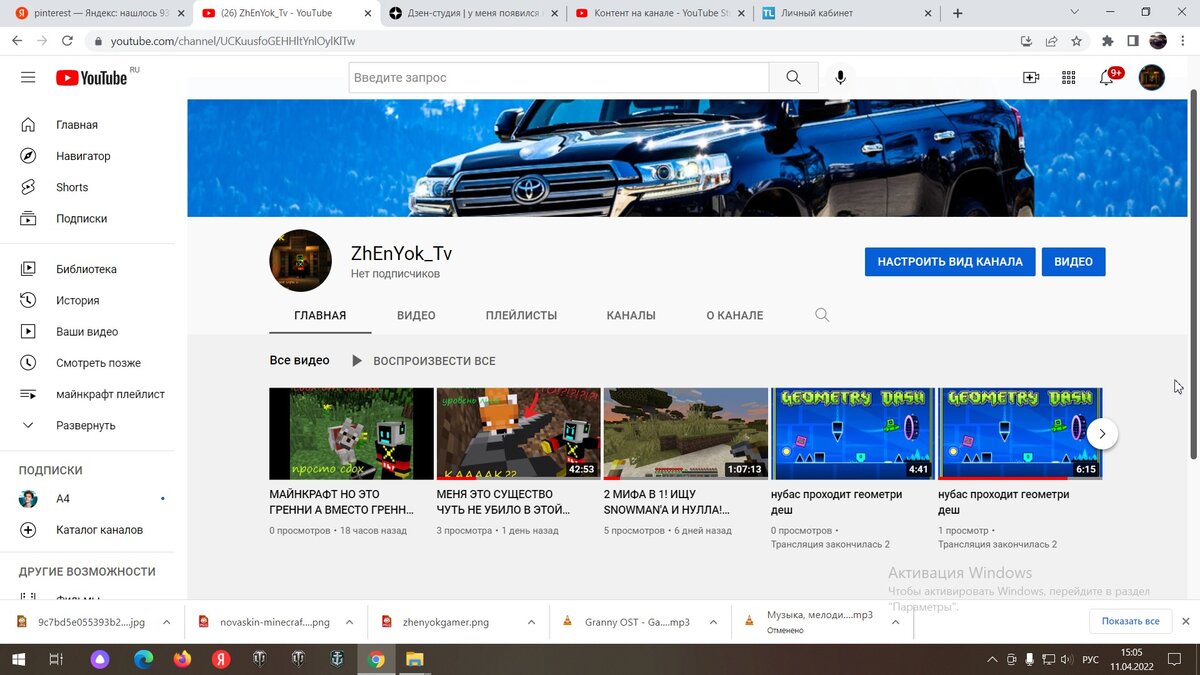Open Каталог каналов plus icon
Viewport: 1200px width, 675px height.
[28, 530]
